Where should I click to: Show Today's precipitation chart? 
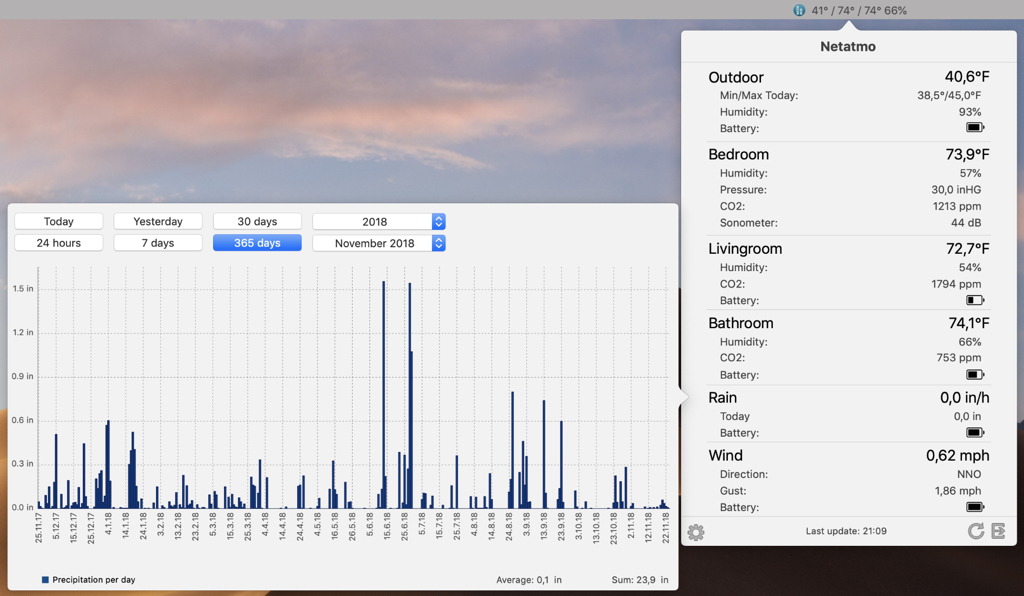[59, 221]
